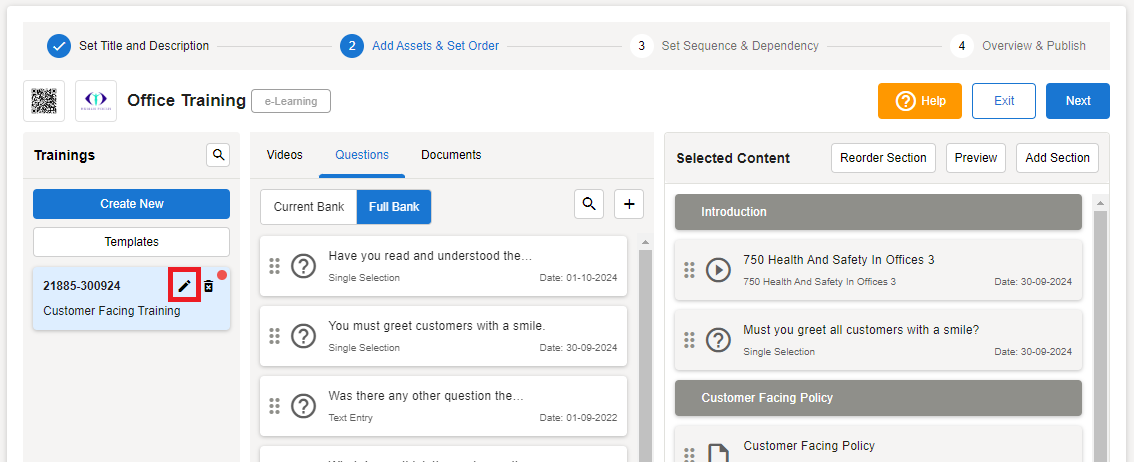Open the search icon in Trainings panel

coord(218,155)
